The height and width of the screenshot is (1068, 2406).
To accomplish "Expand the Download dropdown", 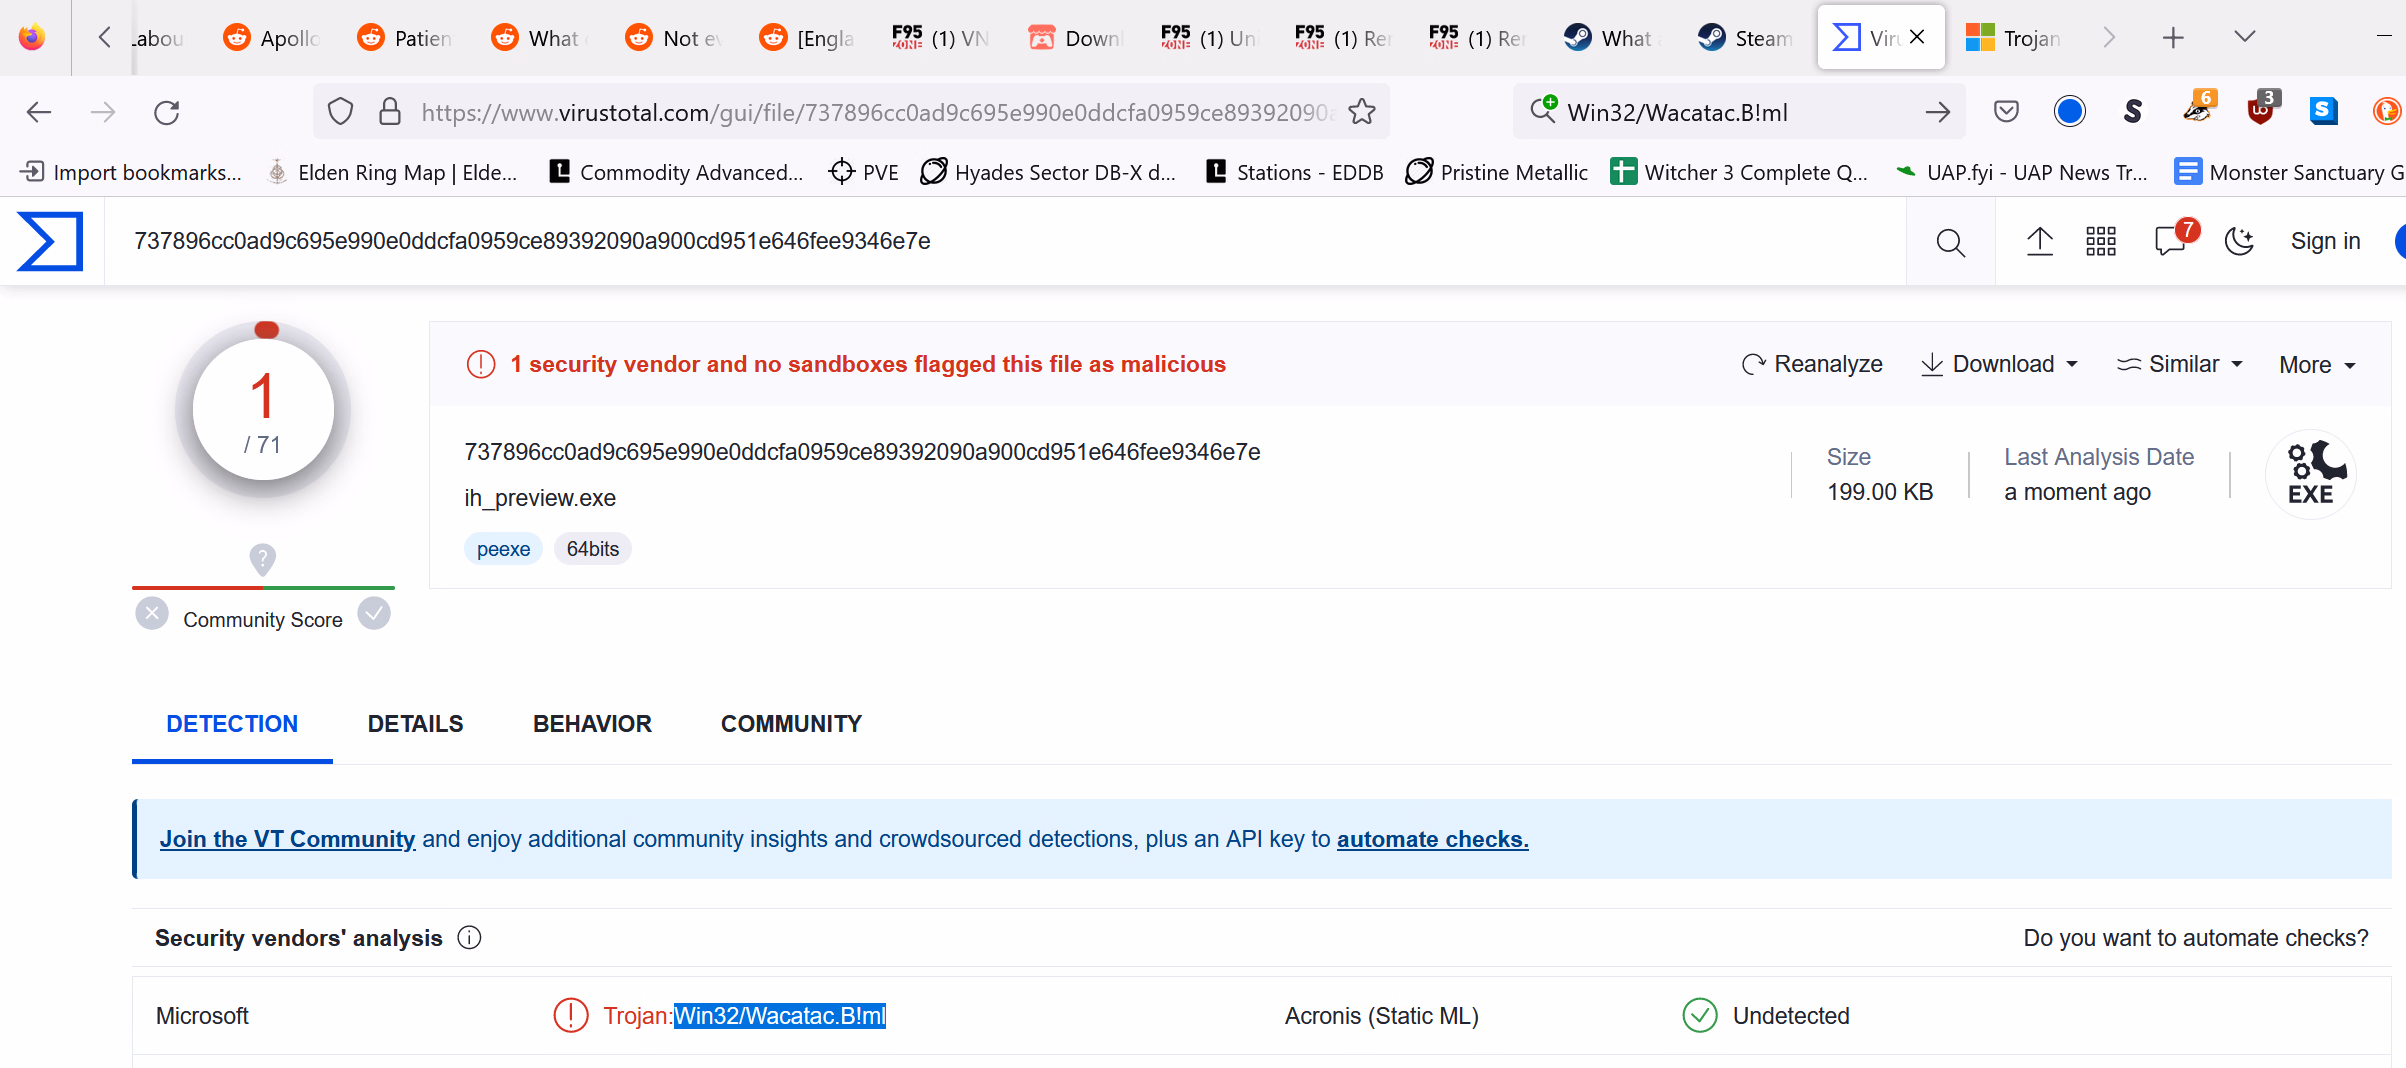I will 2000,364.
